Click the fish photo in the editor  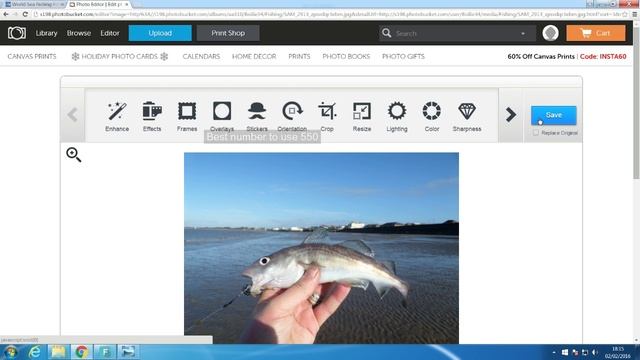321,248
